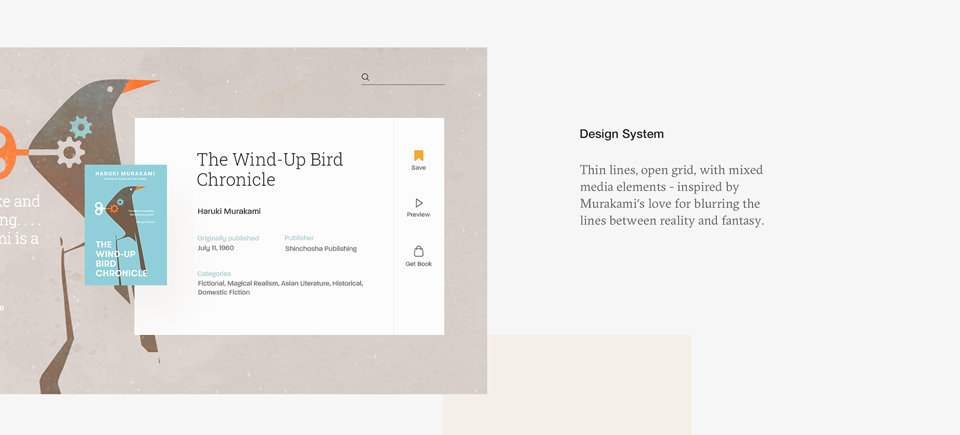Click the Originally published label
This screenshot has height=435, width=960.
pyautogui.click(x=228, y=238)
